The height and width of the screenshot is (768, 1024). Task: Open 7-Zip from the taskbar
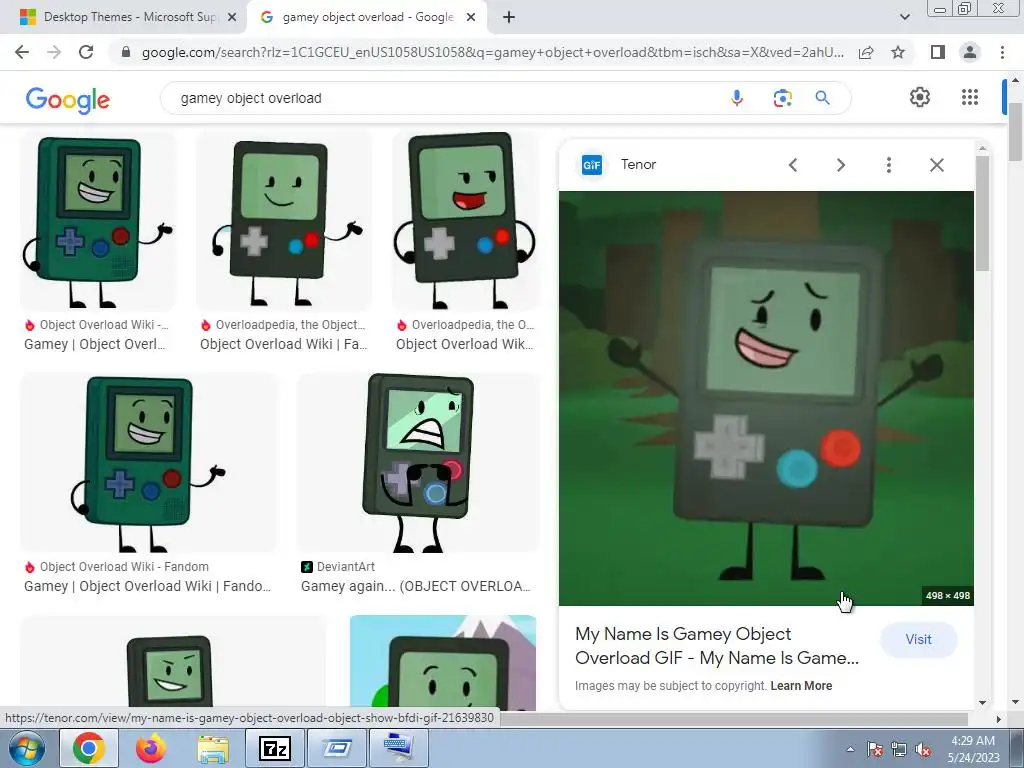tap(275, 748)
